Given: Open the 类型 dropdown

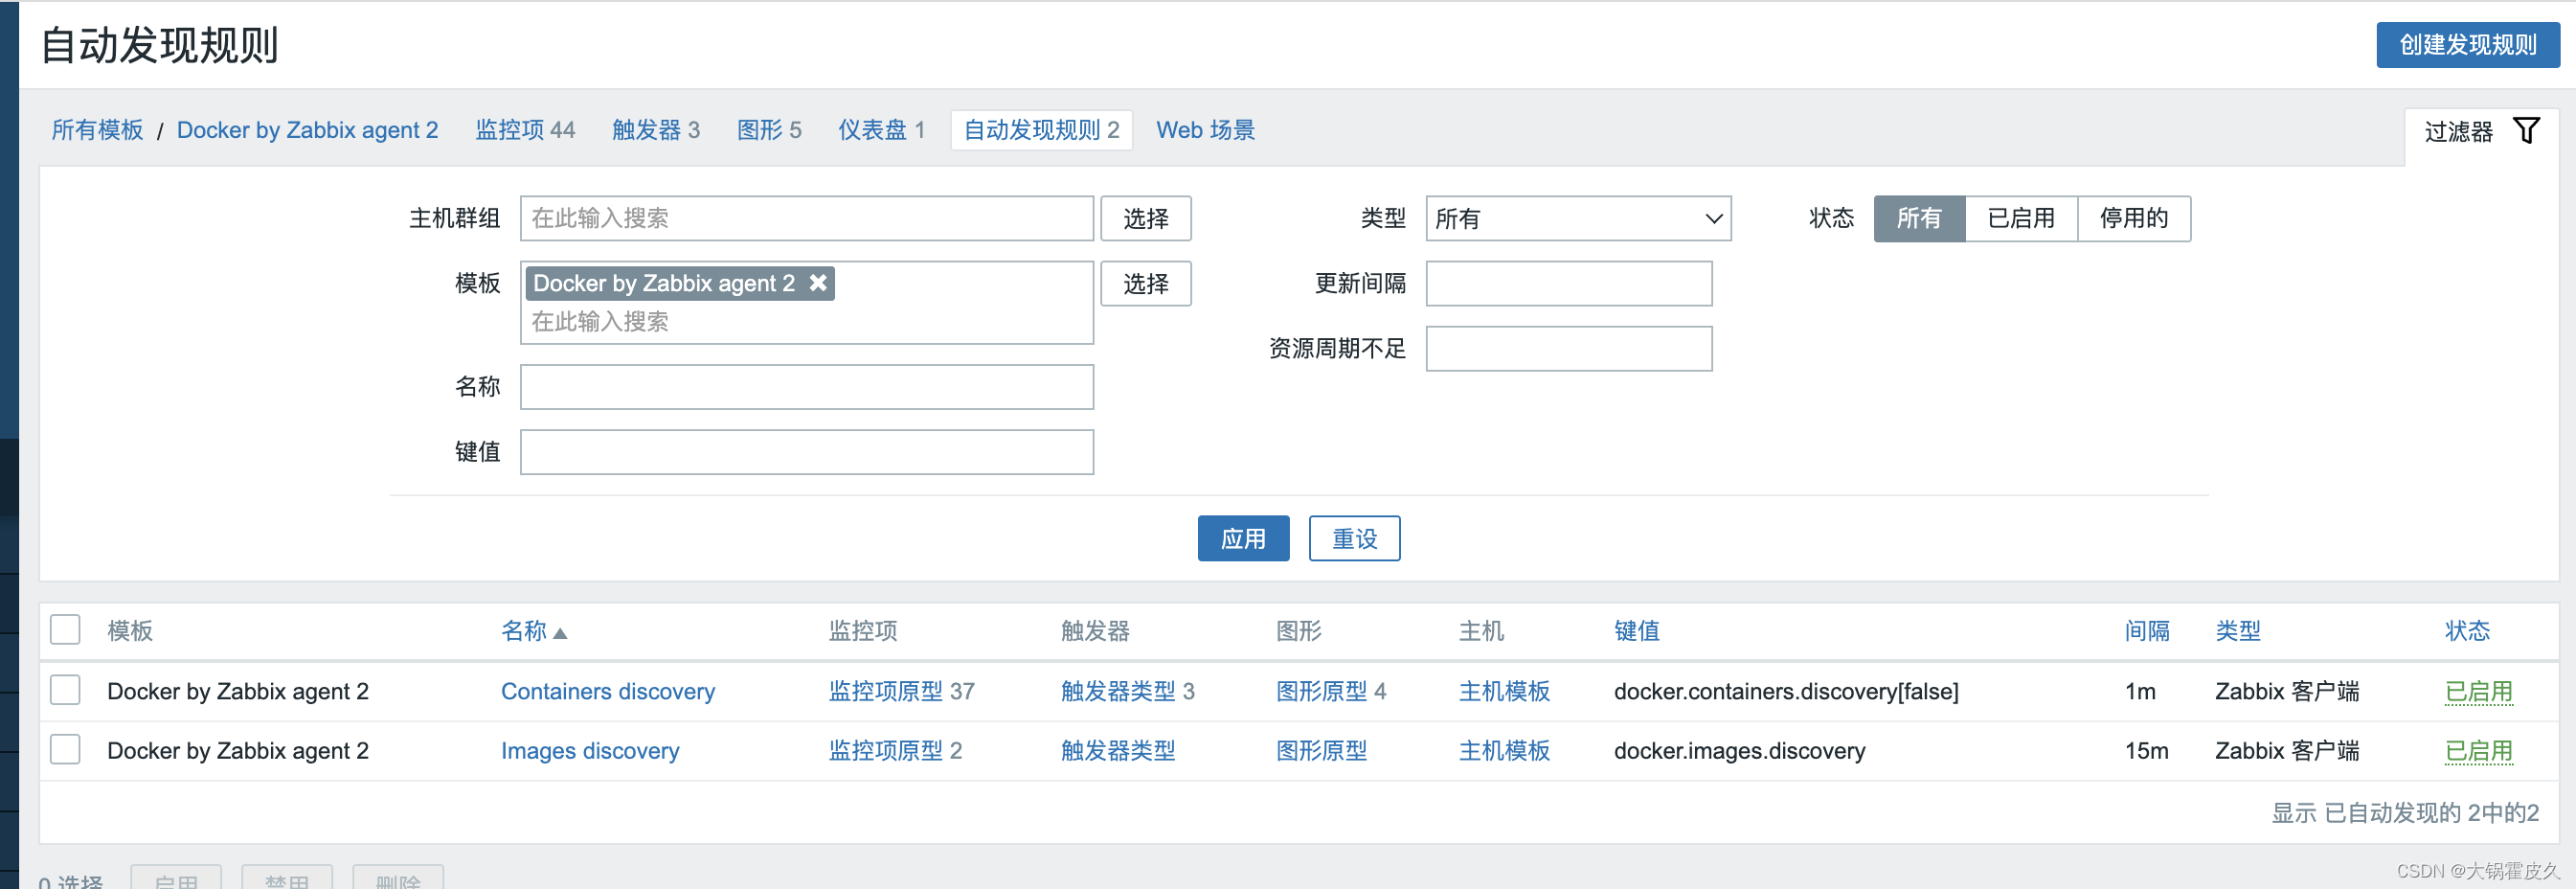Looking at the screenshot, I should (x=1578, y=218).
